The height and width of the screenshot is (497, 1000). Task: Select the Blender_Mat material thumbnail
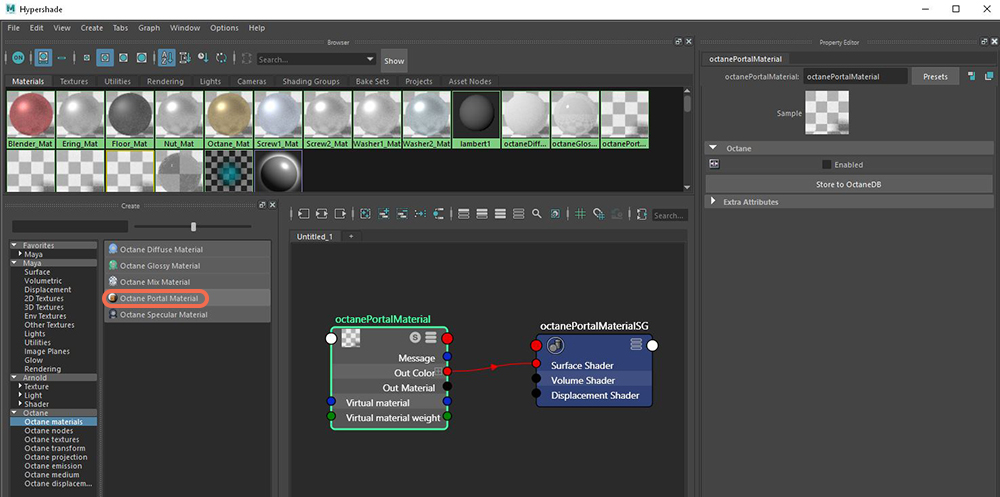(x=30, y=120)
